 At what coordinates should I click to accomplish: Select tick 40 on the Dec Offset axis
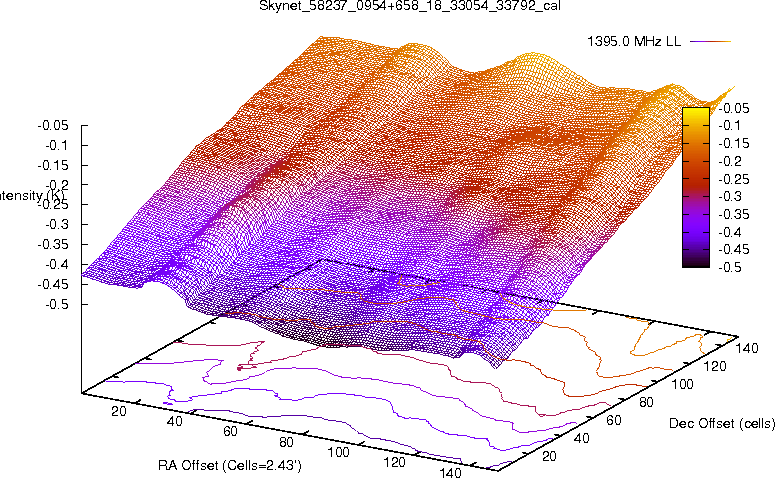pos(581,438)
